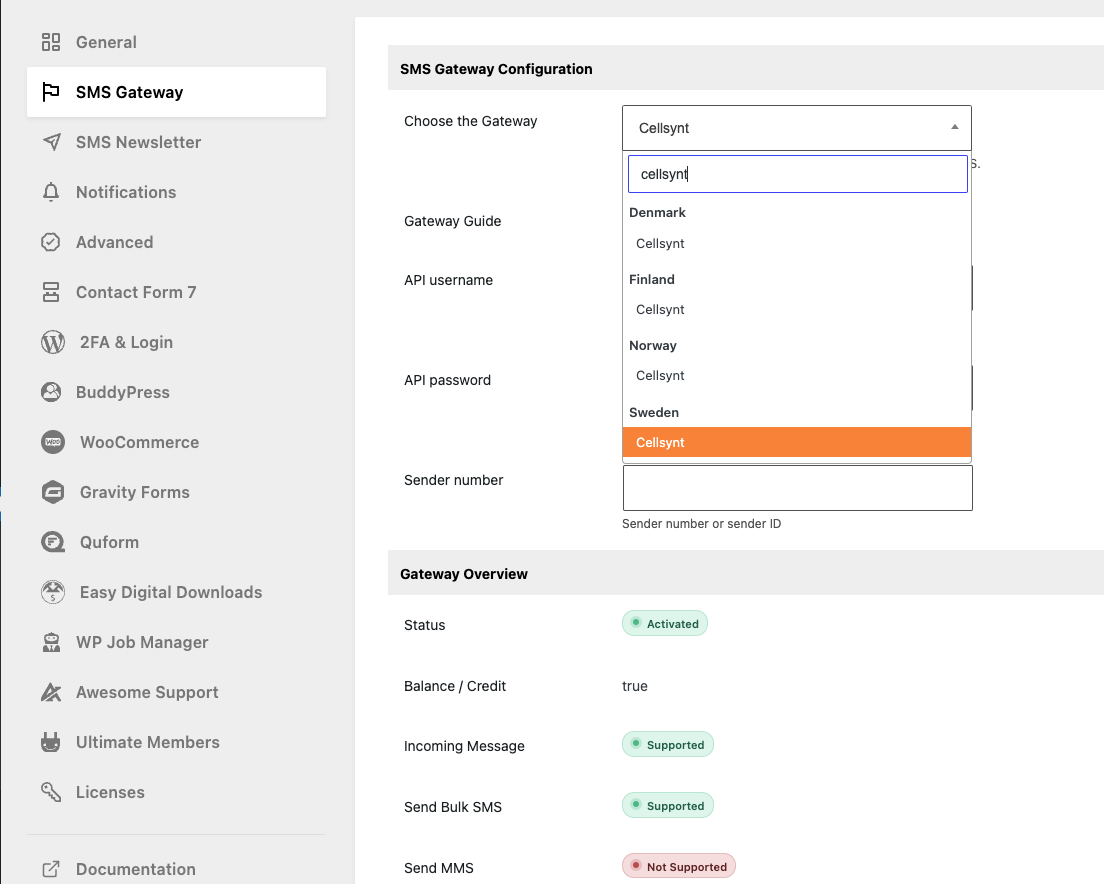Click the API password label
Image resolution: width=1104 pixels, height=886 pixels.
[x=448, y=380]
